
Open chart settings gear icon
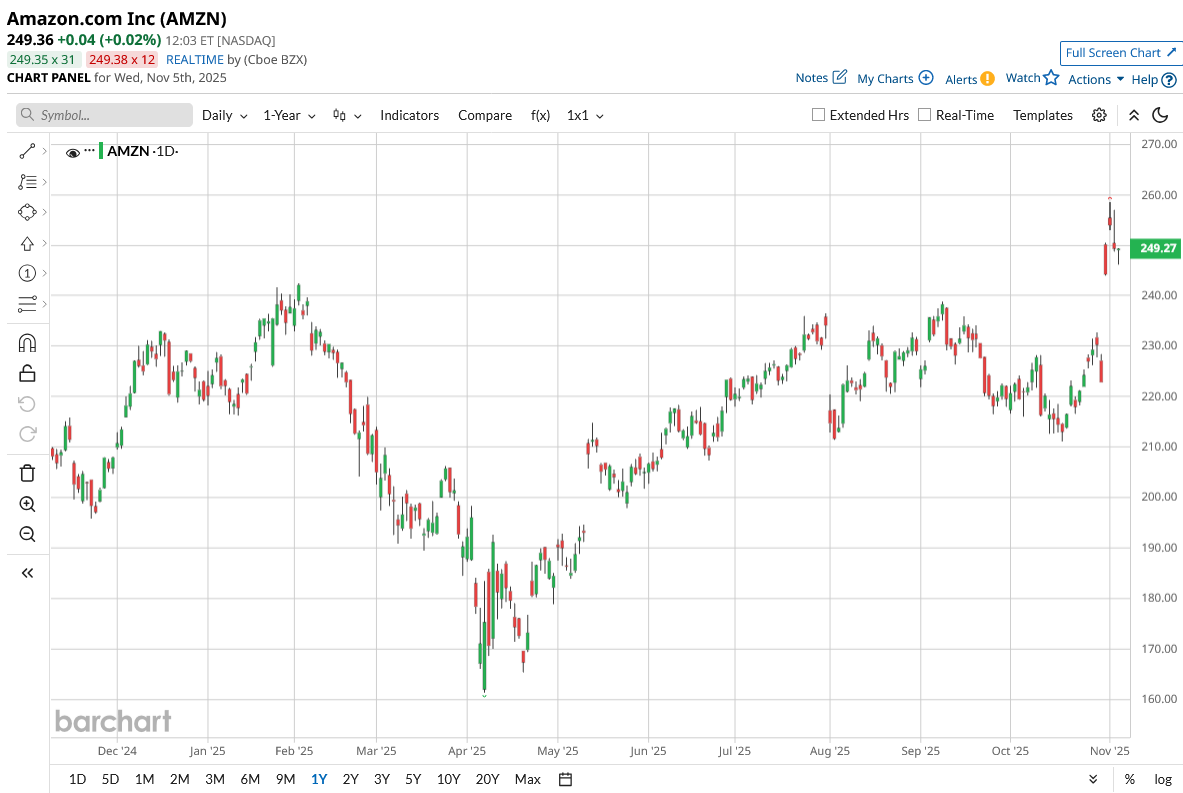[x=1099, y=115]
